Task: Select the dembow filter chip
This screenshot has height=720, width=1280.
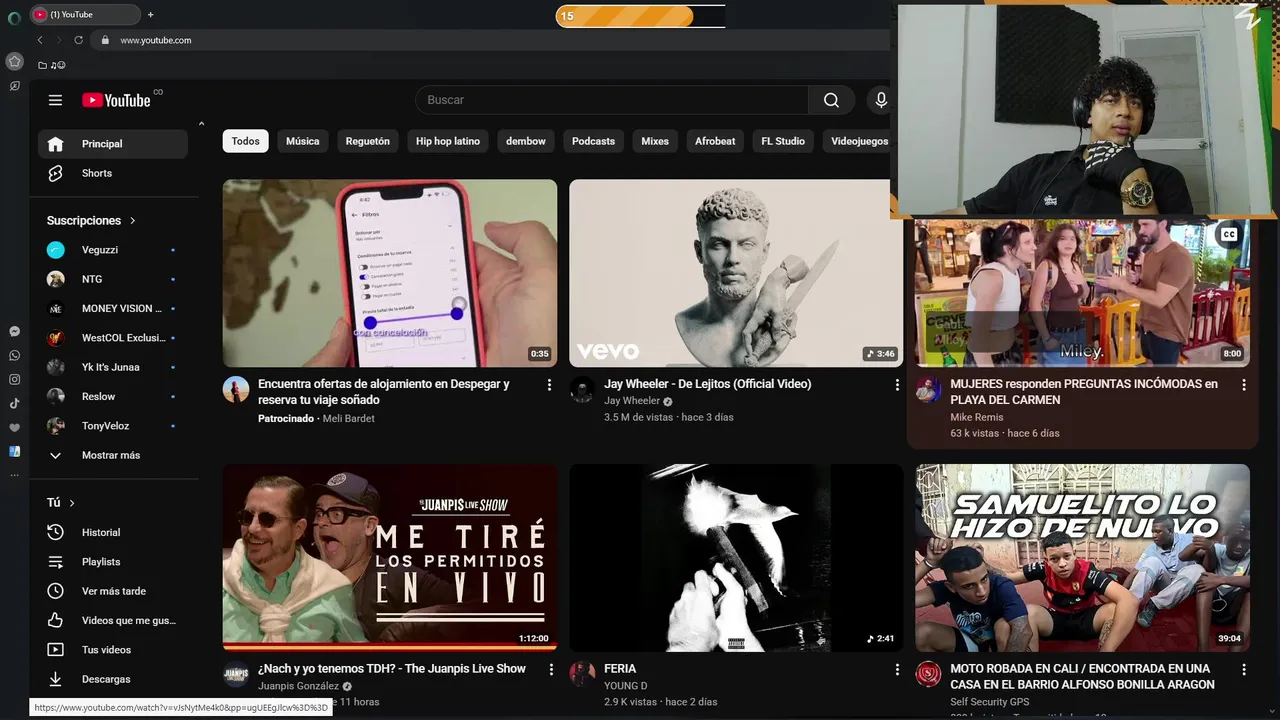Action: click(x=526, y=141)
